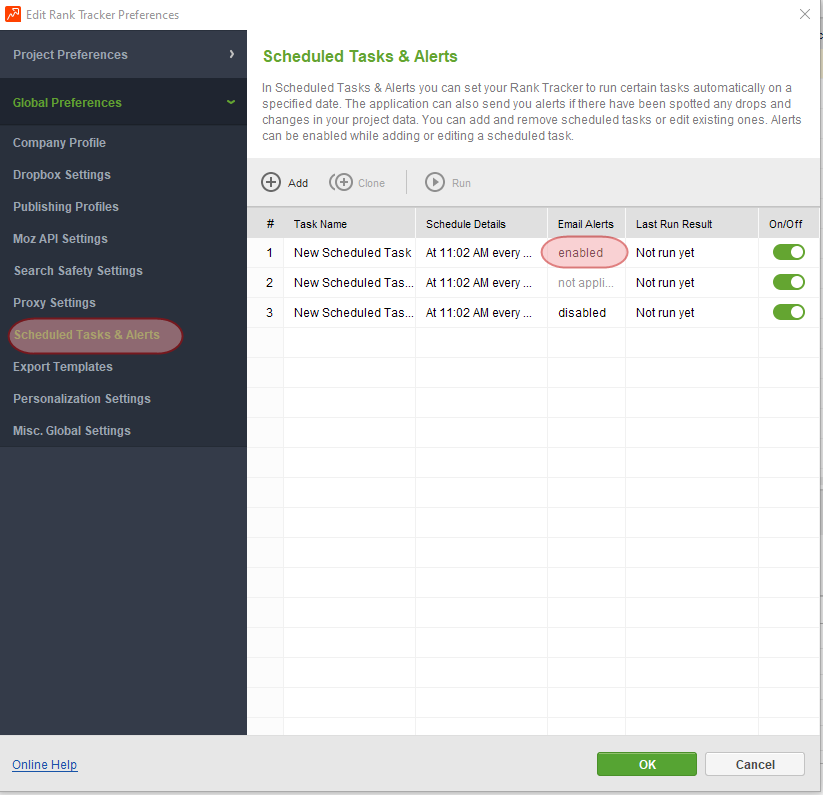823x795 pixels.
Task: Toggle the On/Off switch for task 3
Action: 788,312
